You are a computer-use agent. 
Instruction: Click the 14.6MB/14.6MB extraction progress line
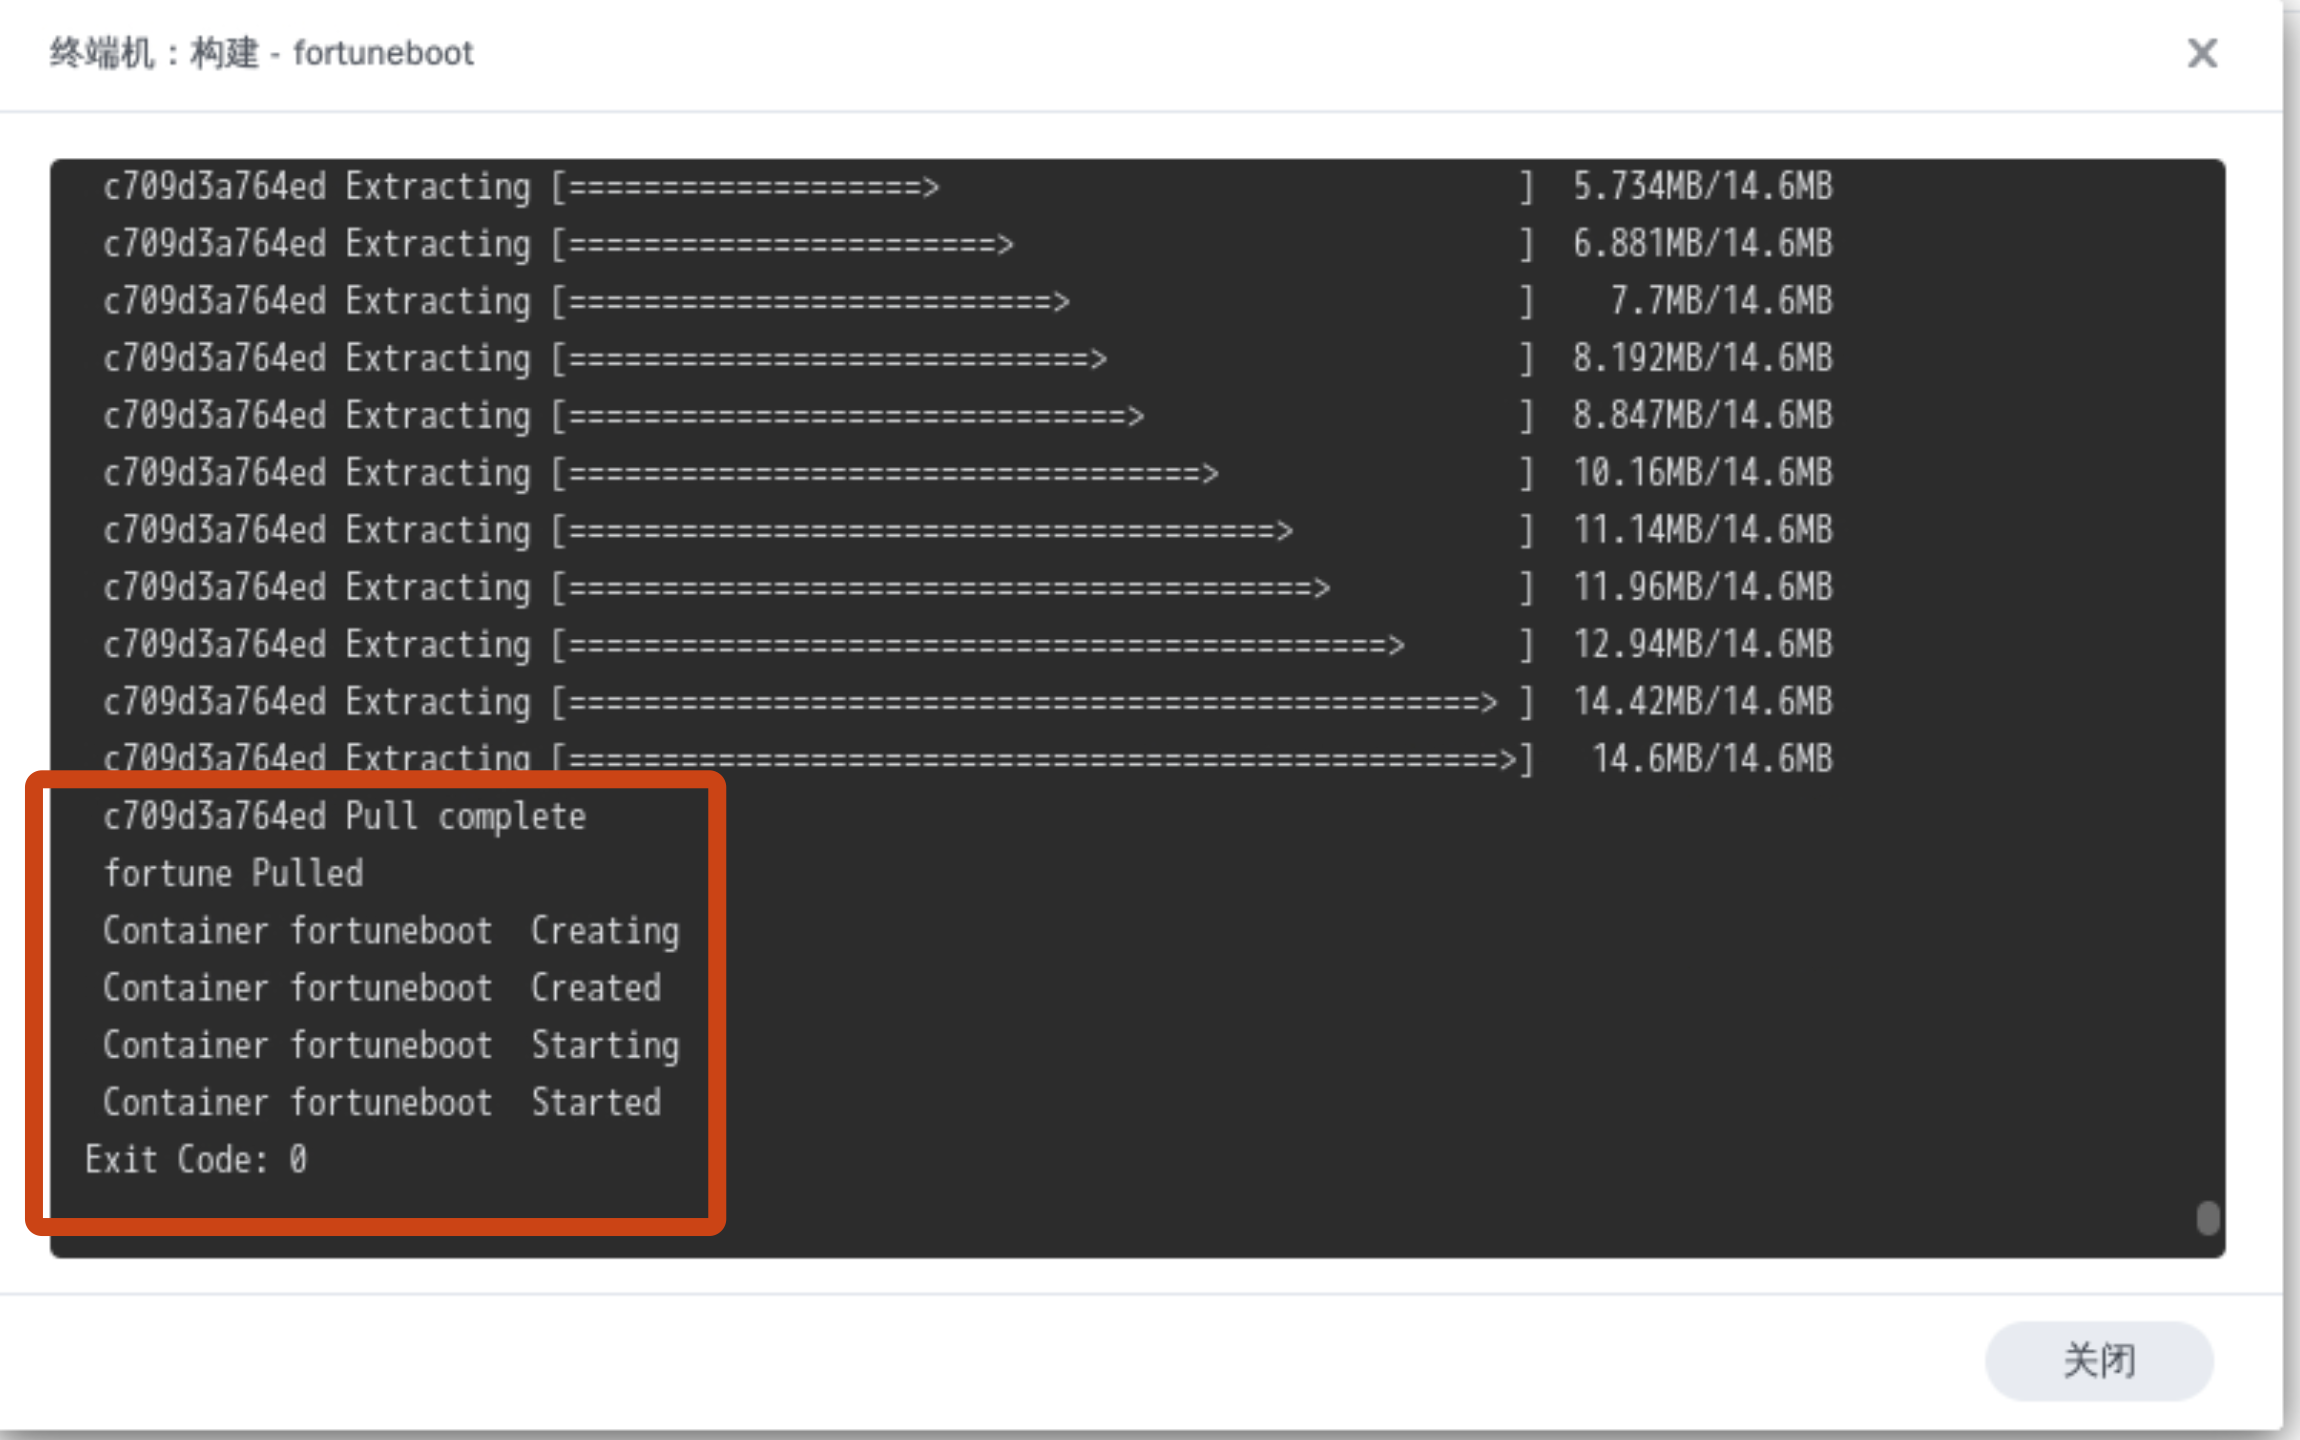point(966,759)
